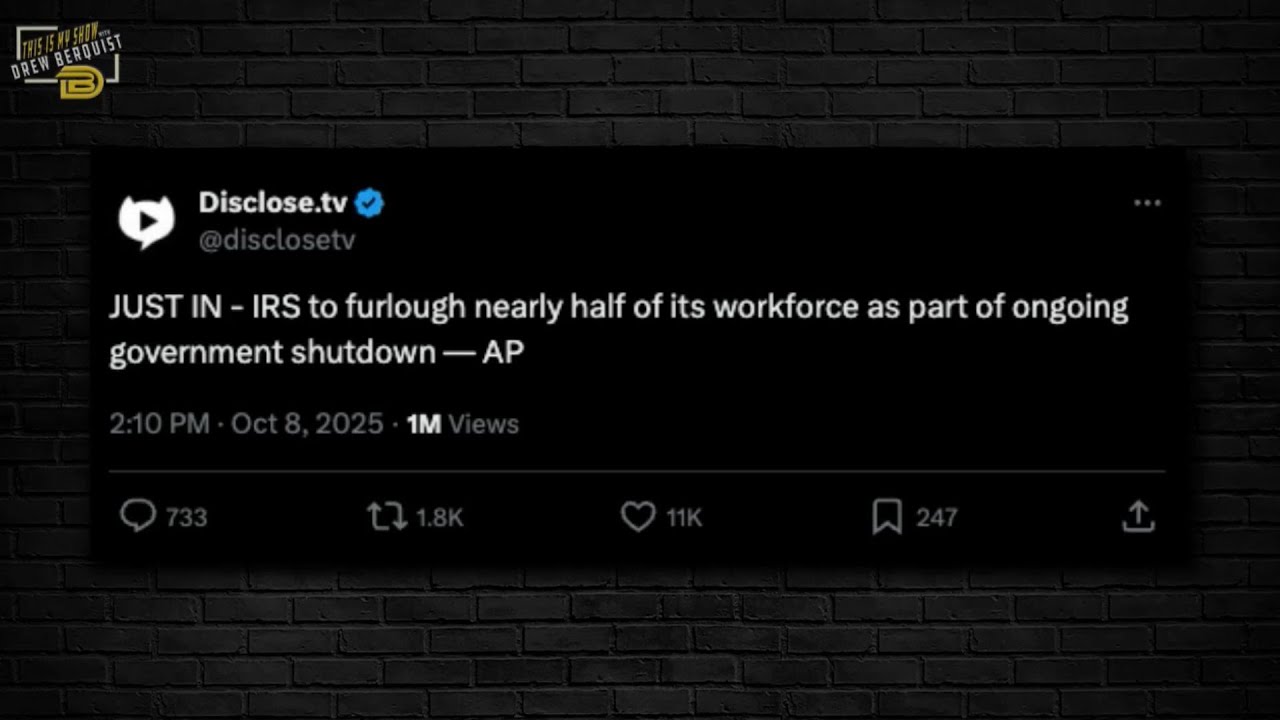
Task: Click the 247 bookmarks count
Action: point(936,517)
